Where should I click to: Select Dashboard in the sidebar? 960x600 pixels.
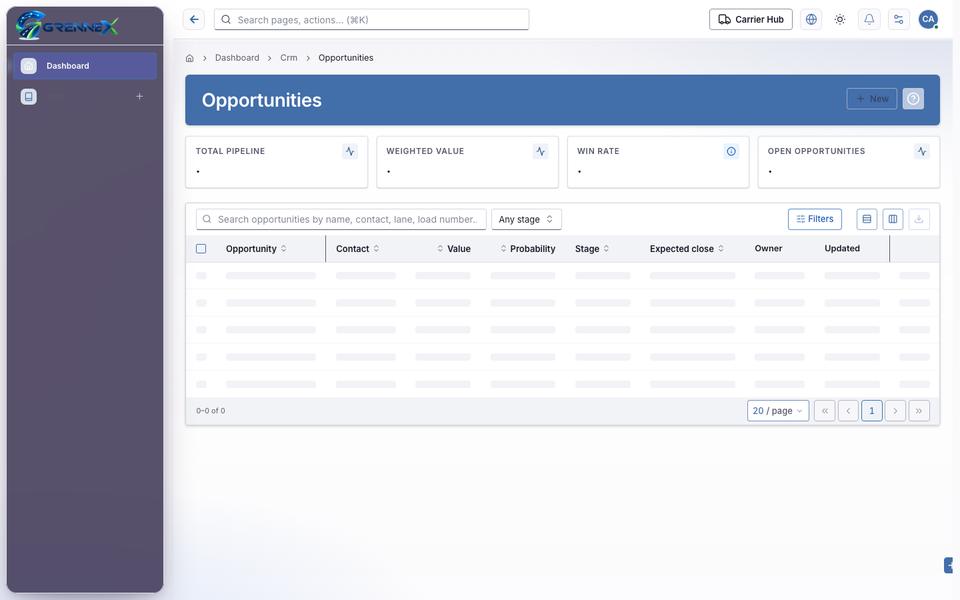tap(85, 66)
